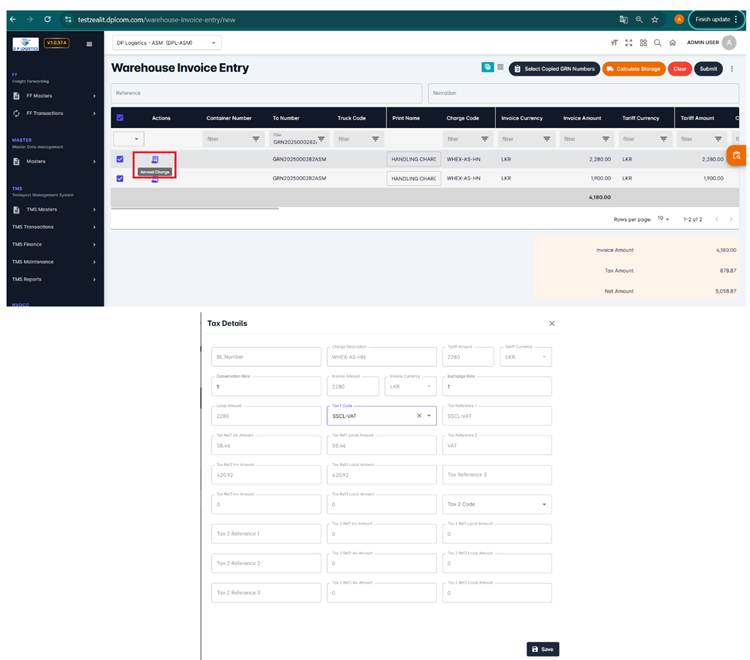Viewport: 750px width, 660px height.
Task: Click the Narration input field
Action: pos(583,93)
